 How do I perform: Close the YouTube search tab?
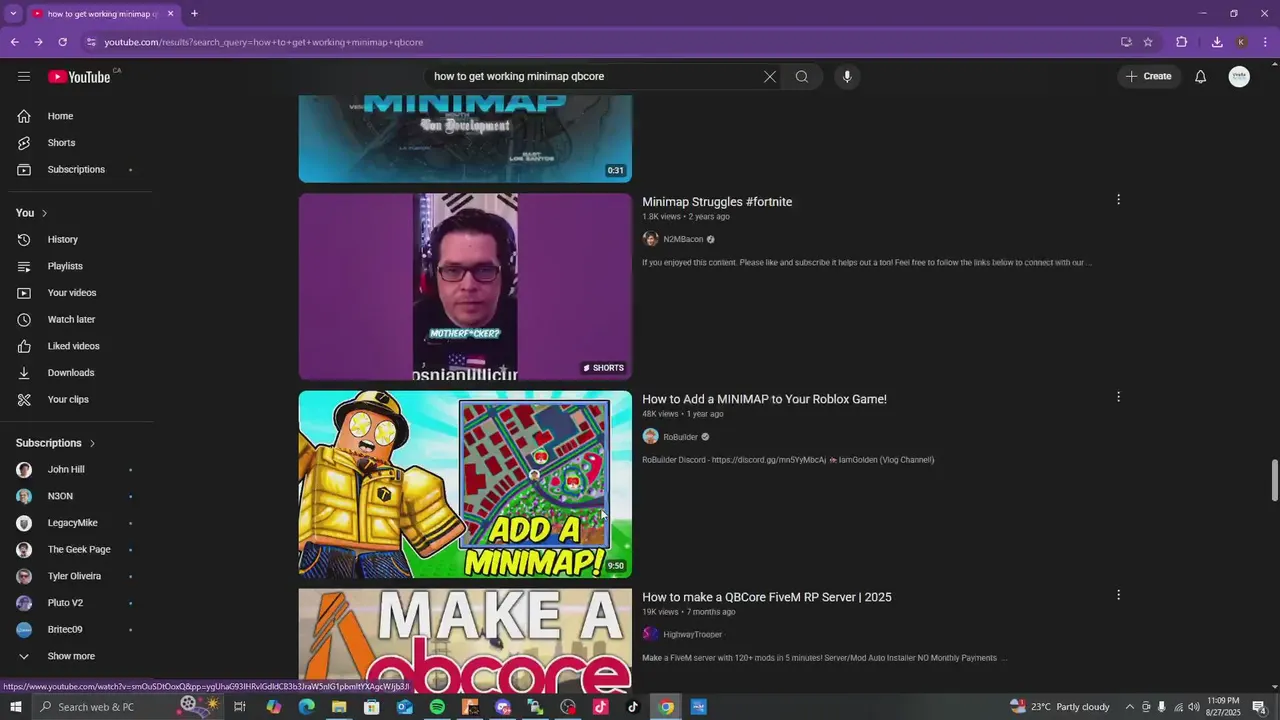170,13
